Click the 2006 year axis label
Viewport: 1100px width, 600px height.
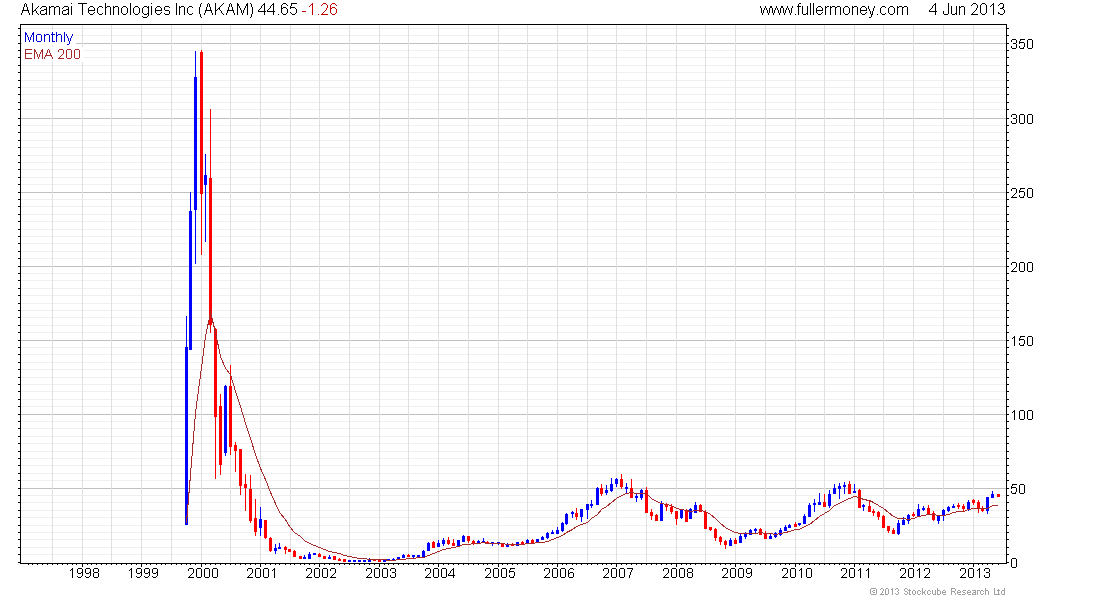559,573
